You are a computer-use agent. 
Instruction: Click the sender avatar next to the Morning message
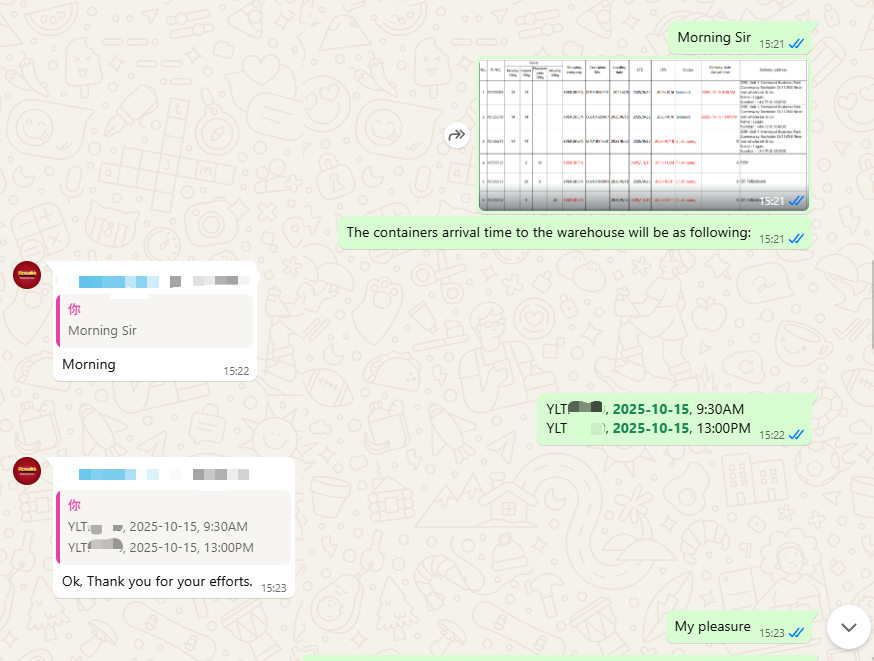[x=26, y=275]
